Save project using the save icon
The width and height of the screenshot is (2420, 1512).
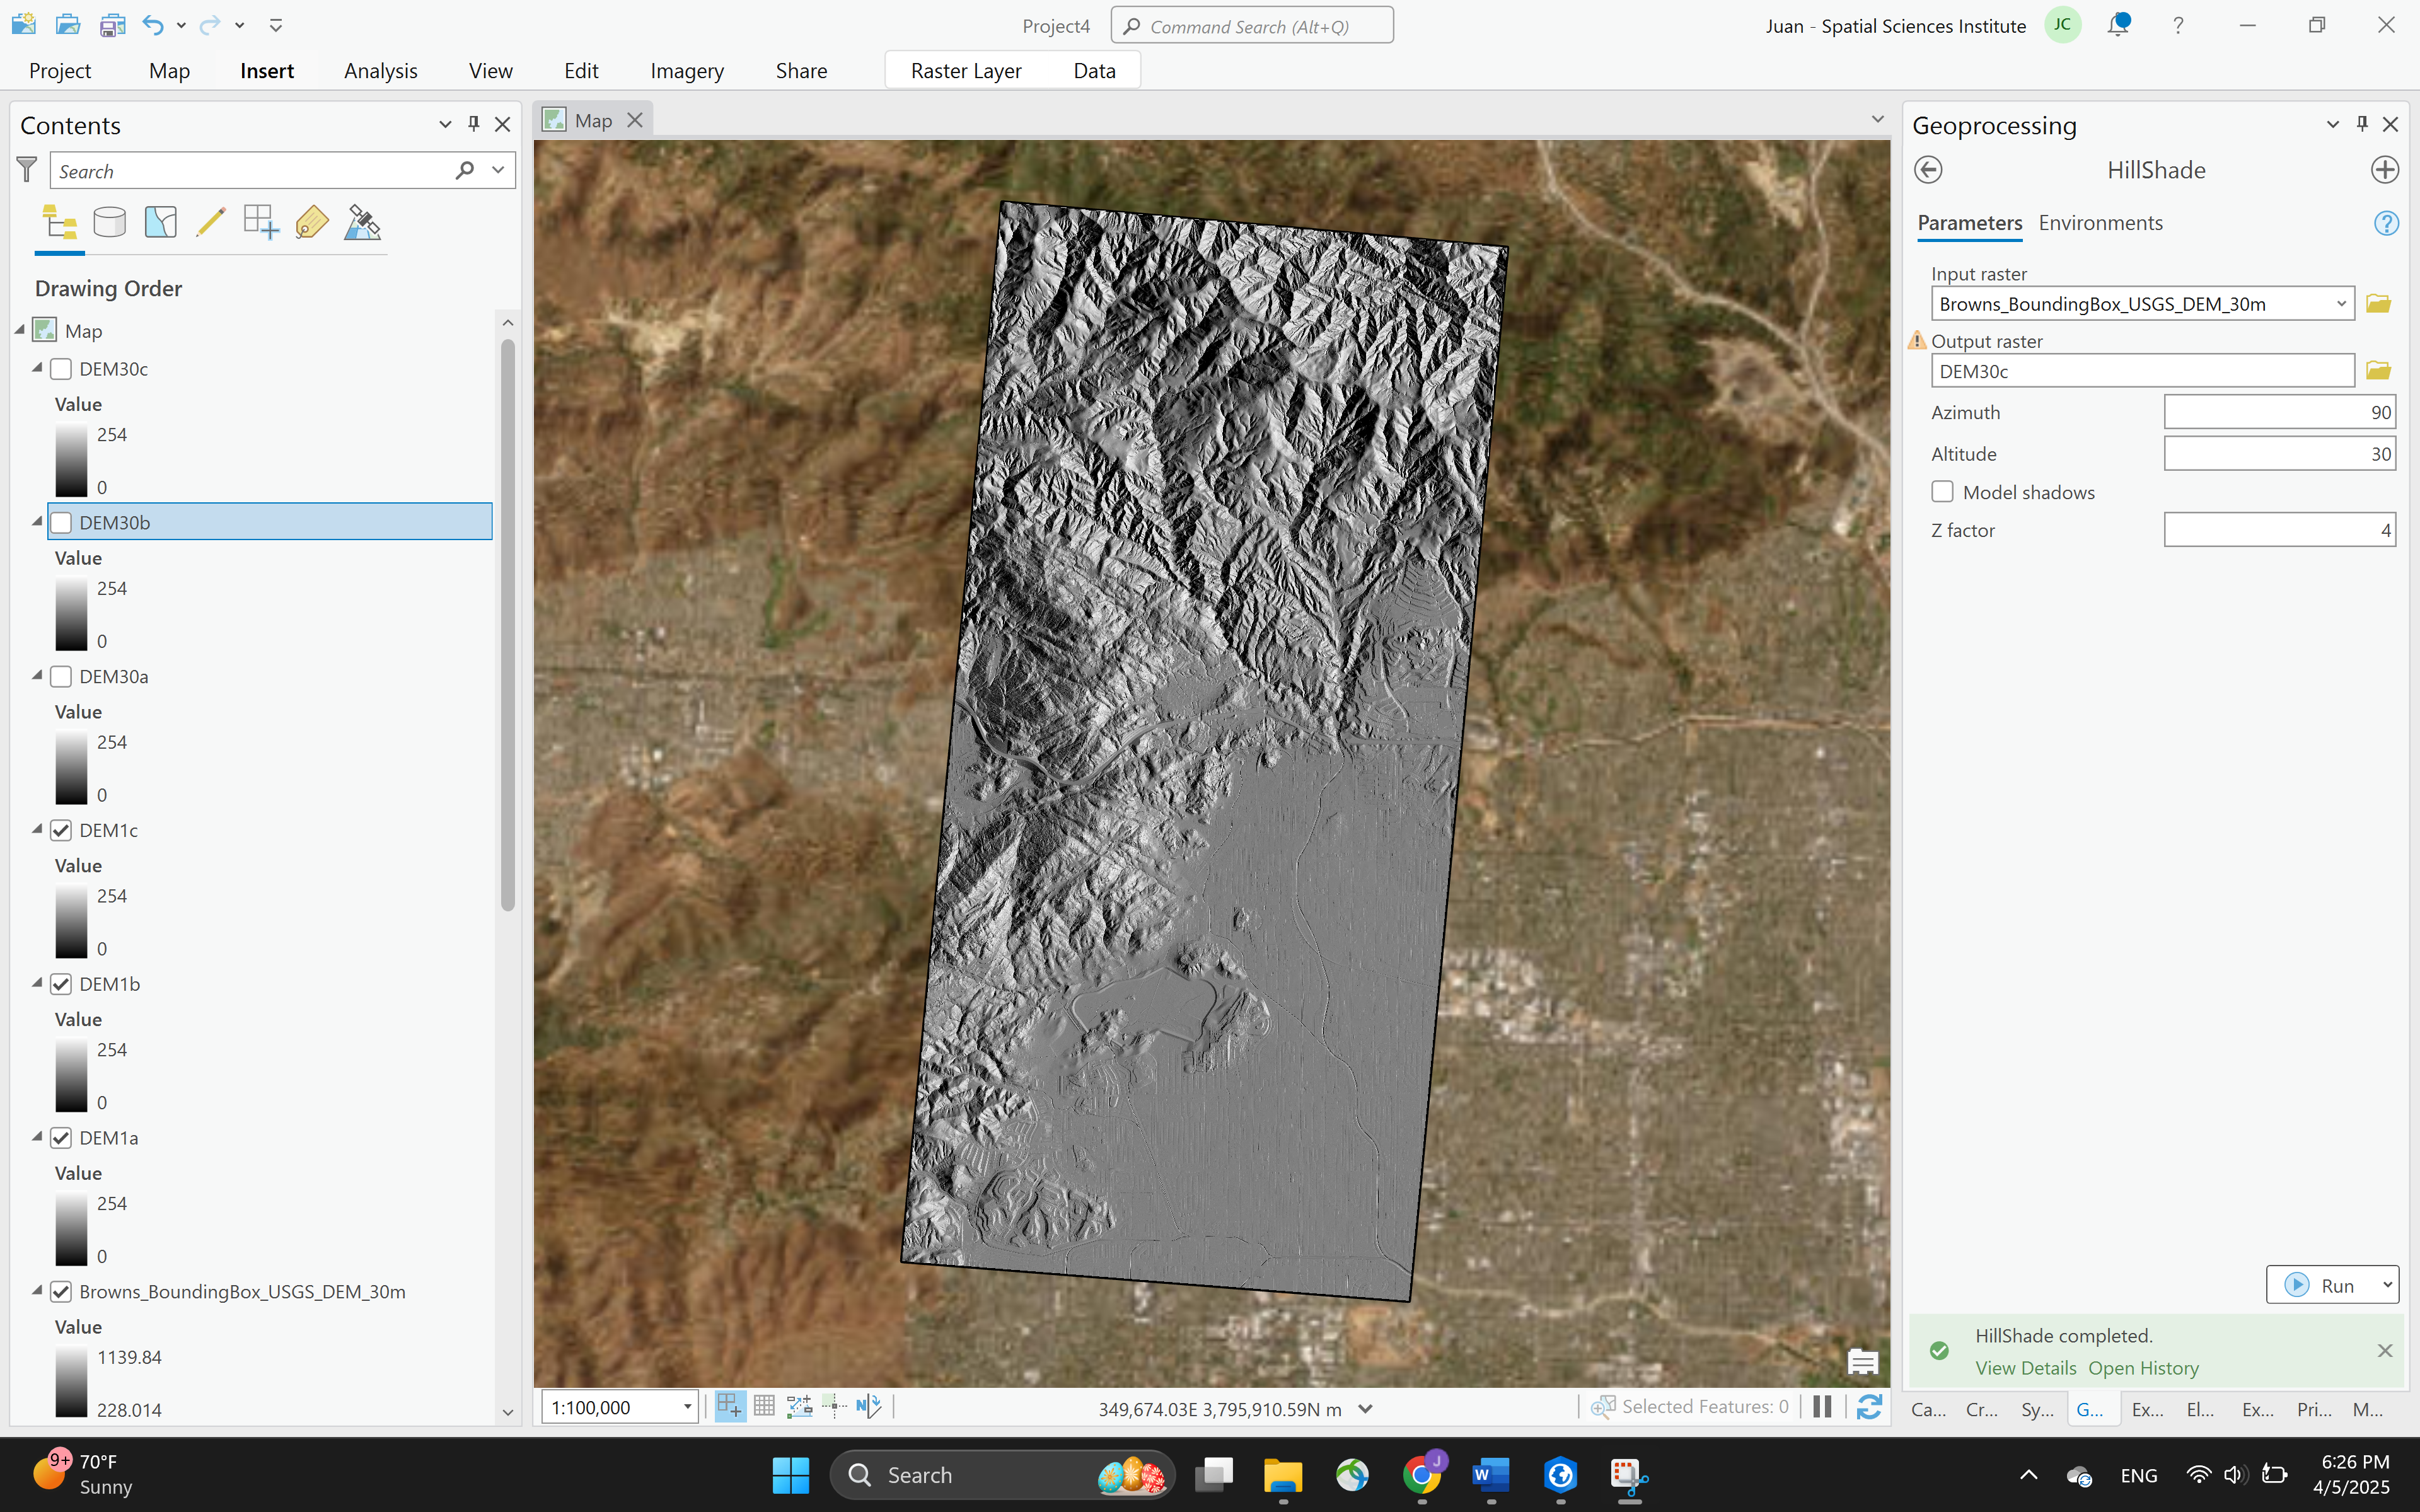click(x=112, y=24)
